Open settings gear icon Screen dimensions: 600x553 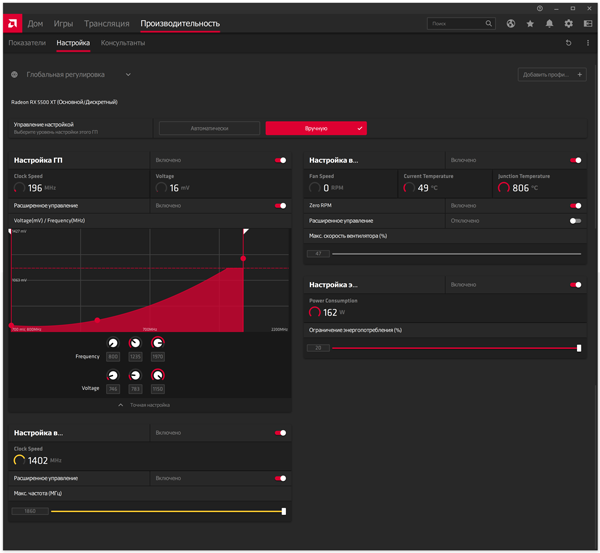click(568, 23)
